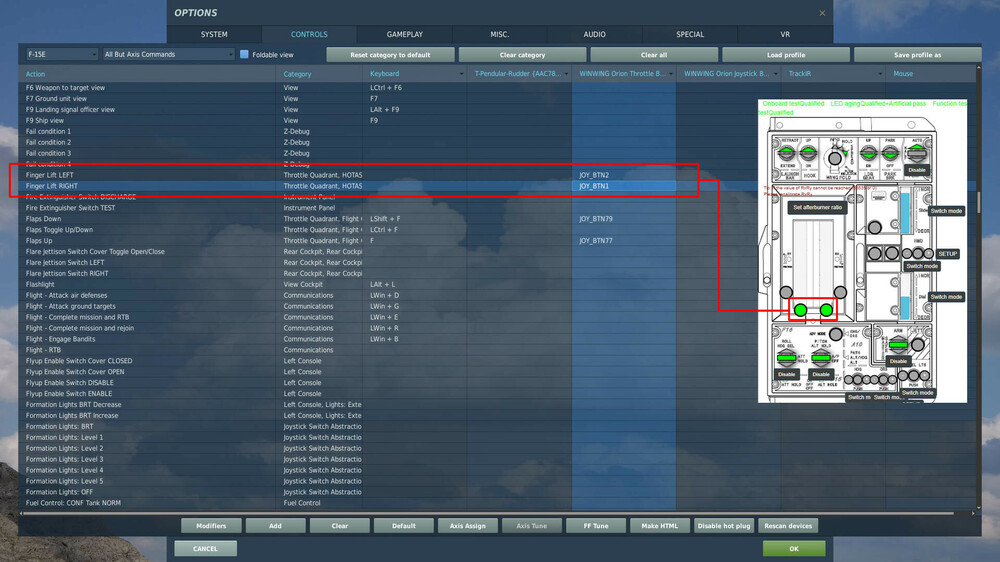
Task: Expand the Keyboard column header arrow
Action: [x=462, y=74]
